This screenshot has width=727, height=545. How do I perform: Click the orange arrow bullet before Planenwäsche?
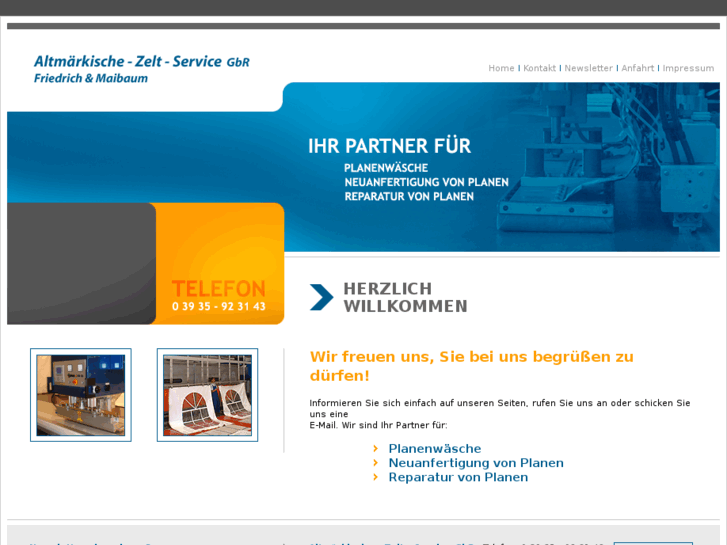[376, 449]
